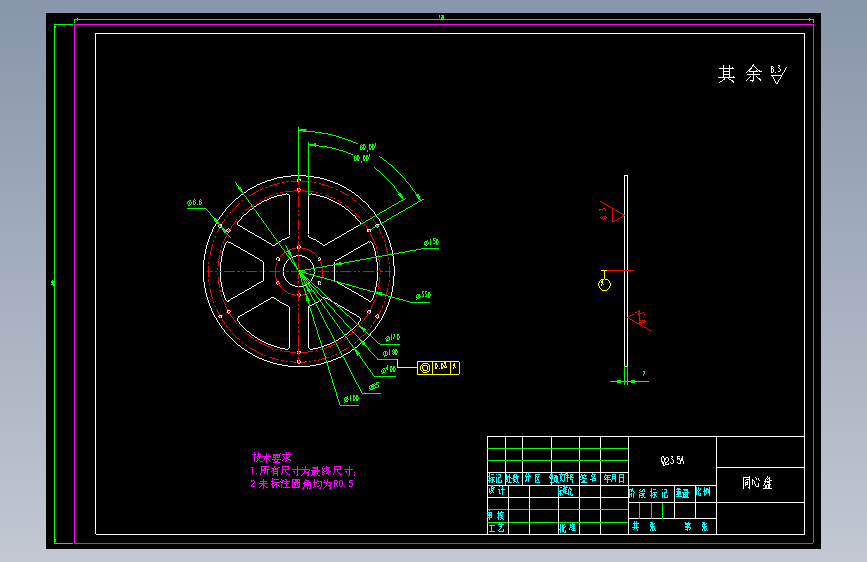Select the 共 张 sheet count label
Image resolution: width=867 pixels, height=562 pixels.
645,527
